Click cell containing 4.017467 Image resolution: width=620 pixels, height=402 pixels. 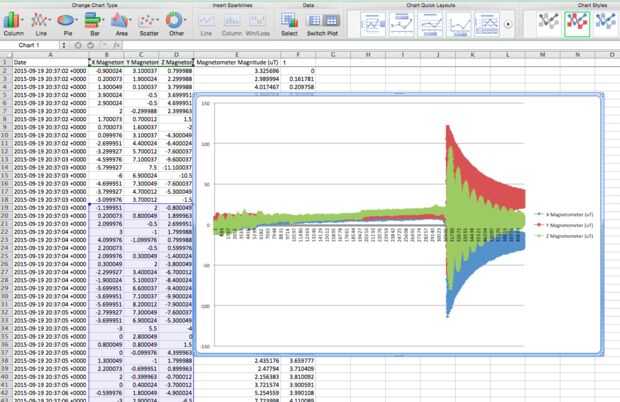point(237,87)
